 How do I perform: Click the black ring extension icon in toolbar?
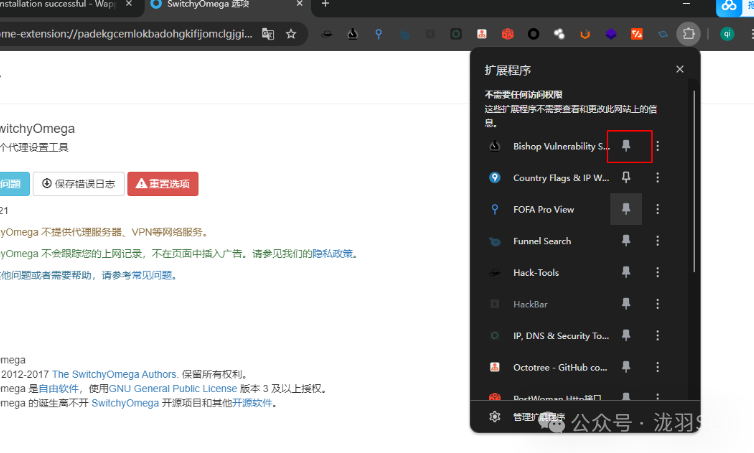533,34
